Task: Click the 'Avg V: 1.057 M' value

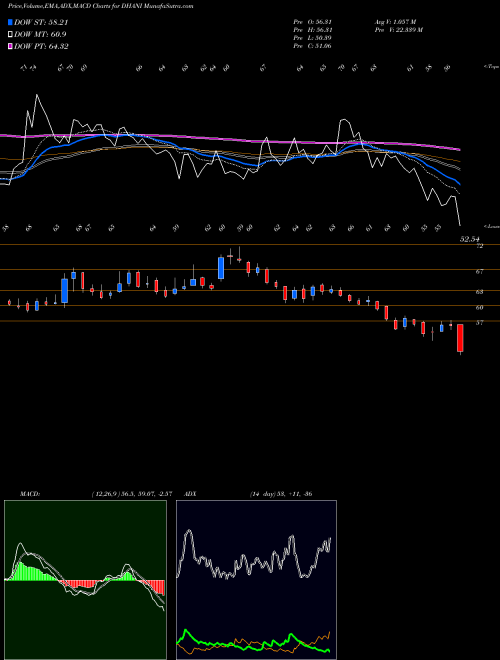Action: [395, 22]
